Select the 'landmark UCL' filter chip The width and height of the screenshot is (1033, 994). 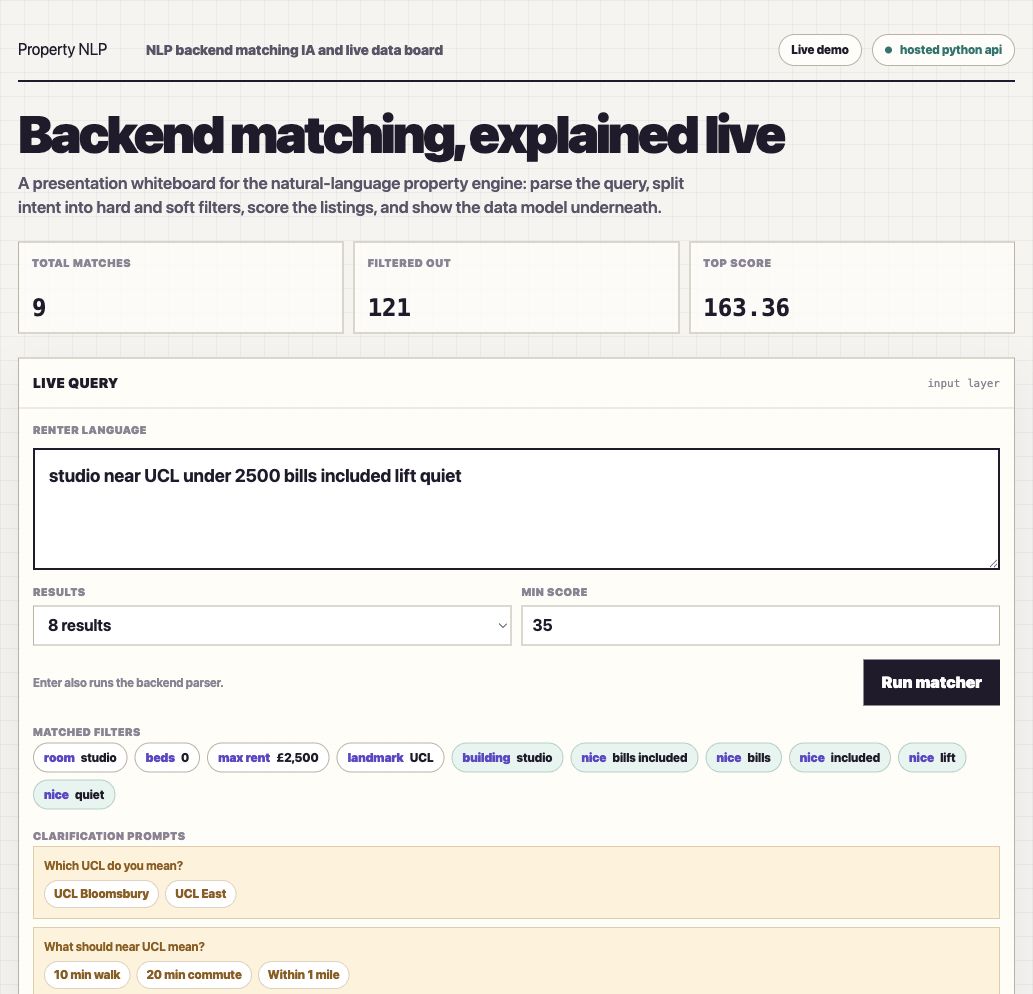(x=390, y=758)
